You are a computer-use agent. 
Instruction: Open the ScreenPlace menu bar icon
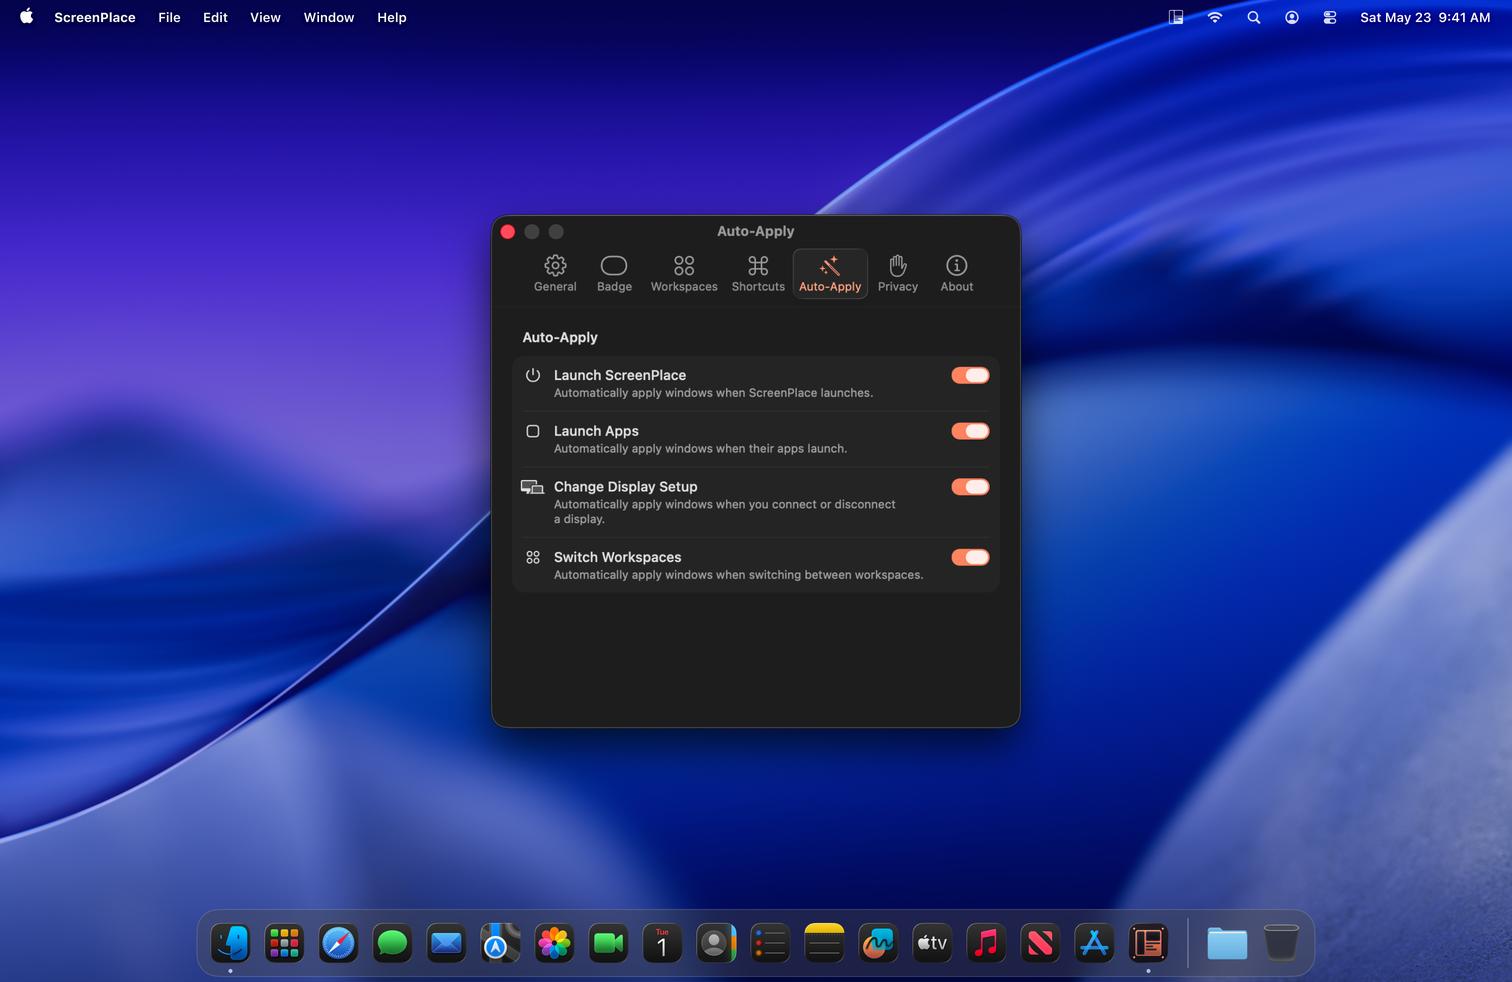[x=1176, y=17]
